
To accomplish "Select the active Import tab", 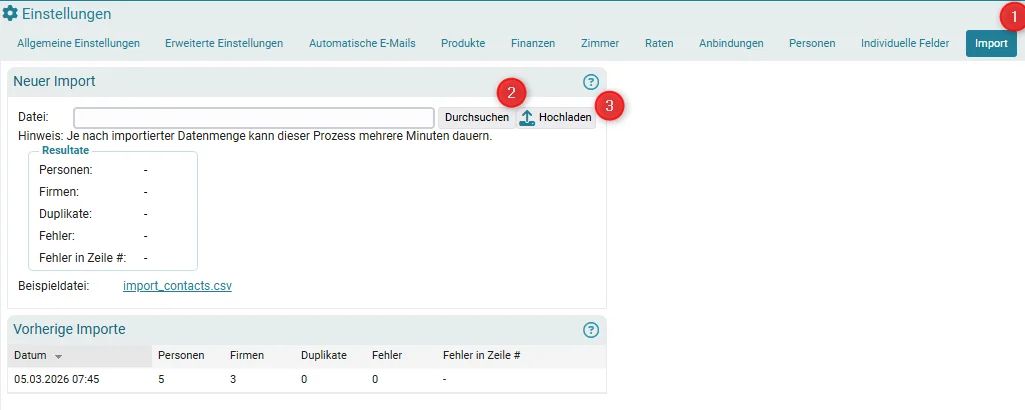I will click(991, 43).
